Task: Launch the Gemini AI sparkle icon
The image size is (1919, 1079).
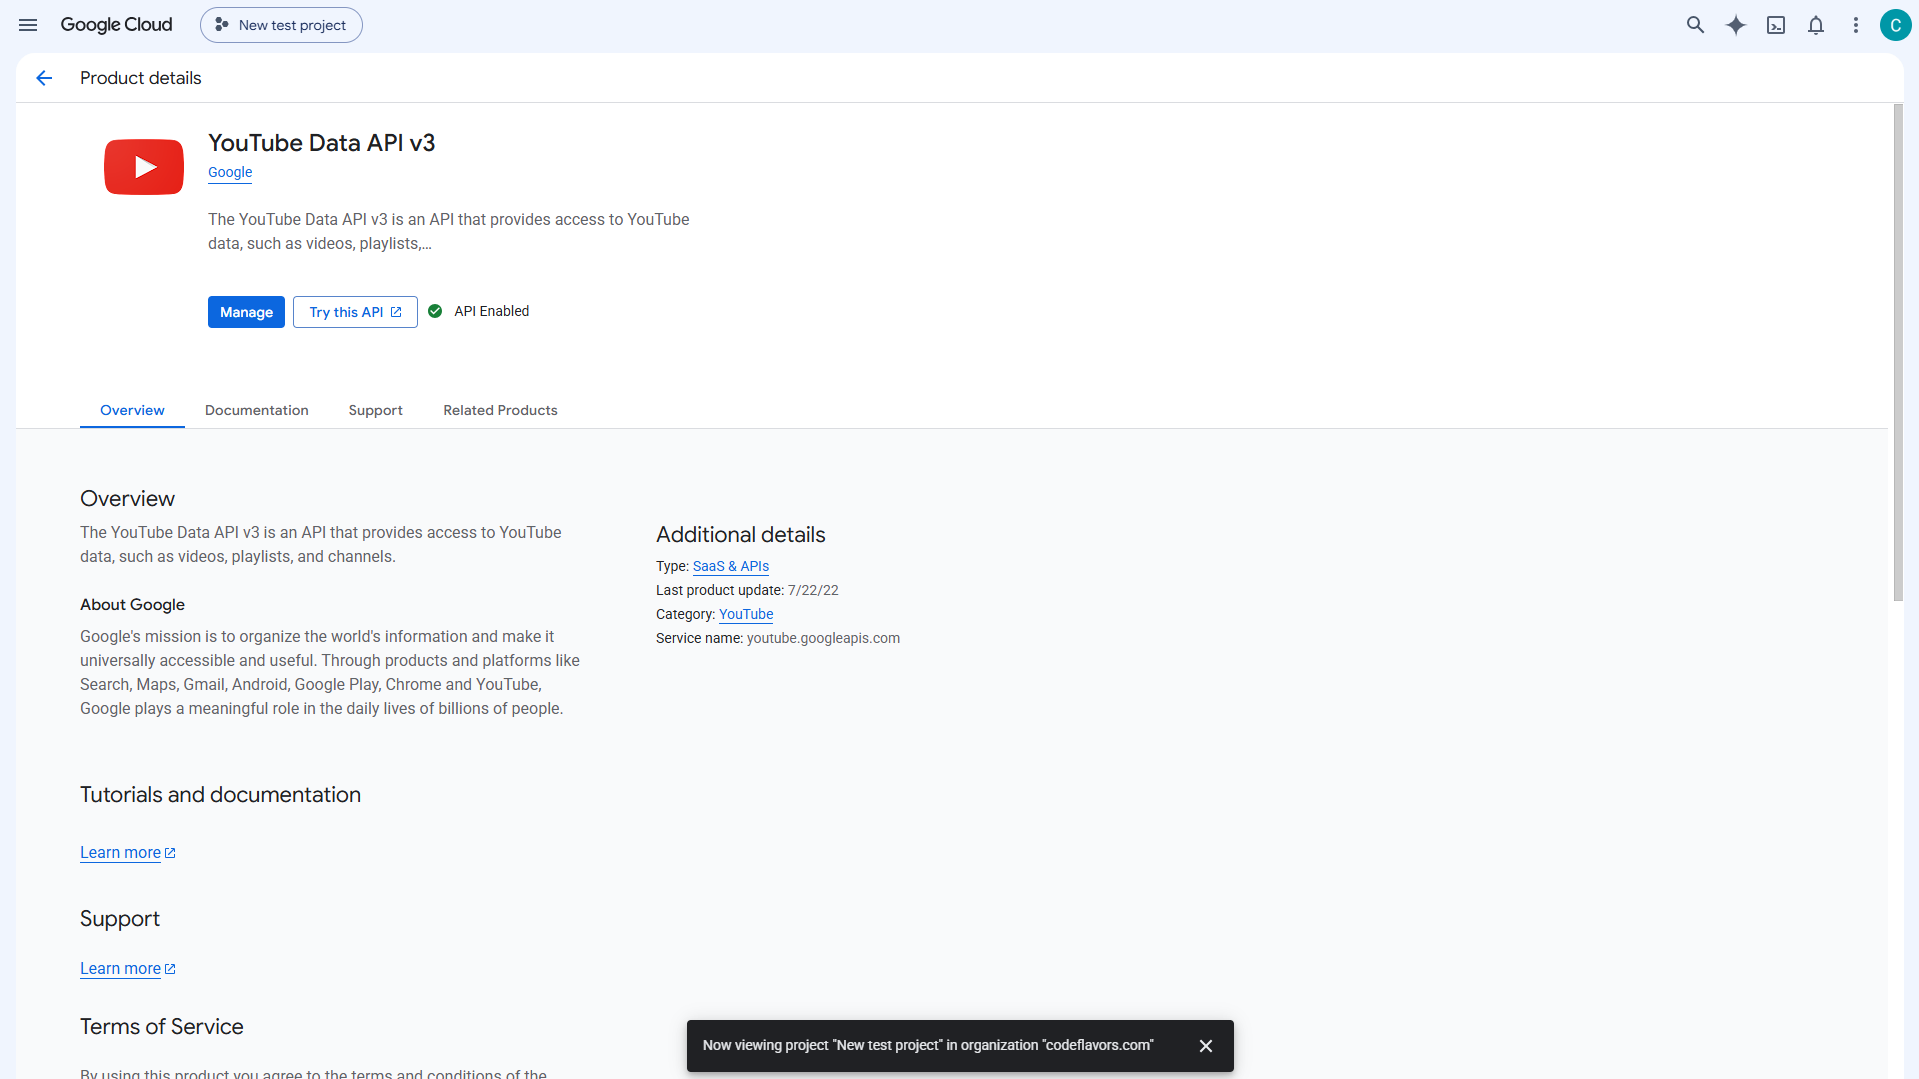Action: click(x=1736, y=25)
